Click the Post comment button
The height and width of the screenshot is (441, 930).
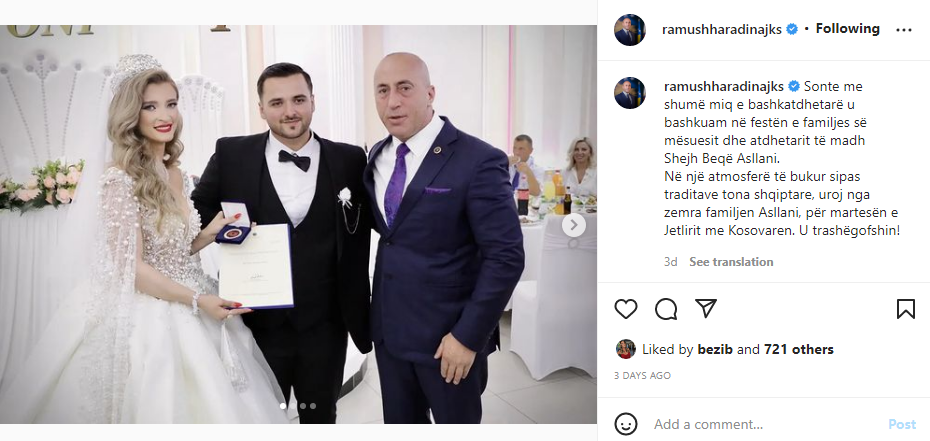point(902,424)
